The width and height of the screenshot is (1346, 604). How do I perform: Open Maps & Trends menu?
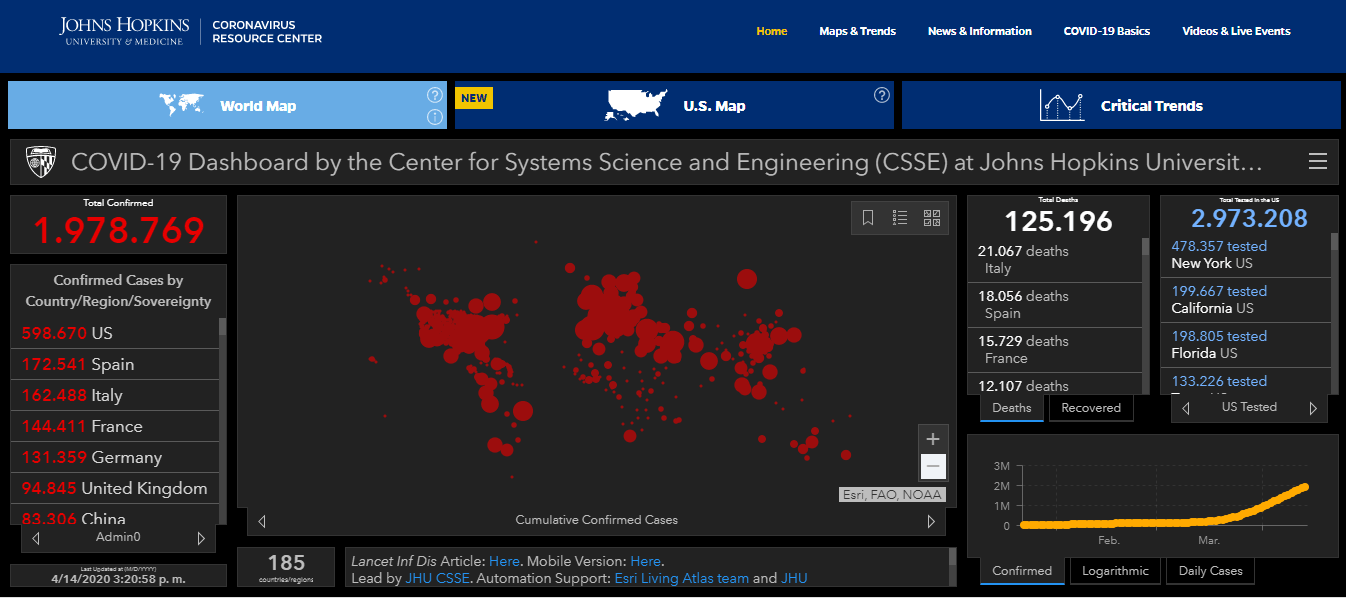tap(857, 31)
